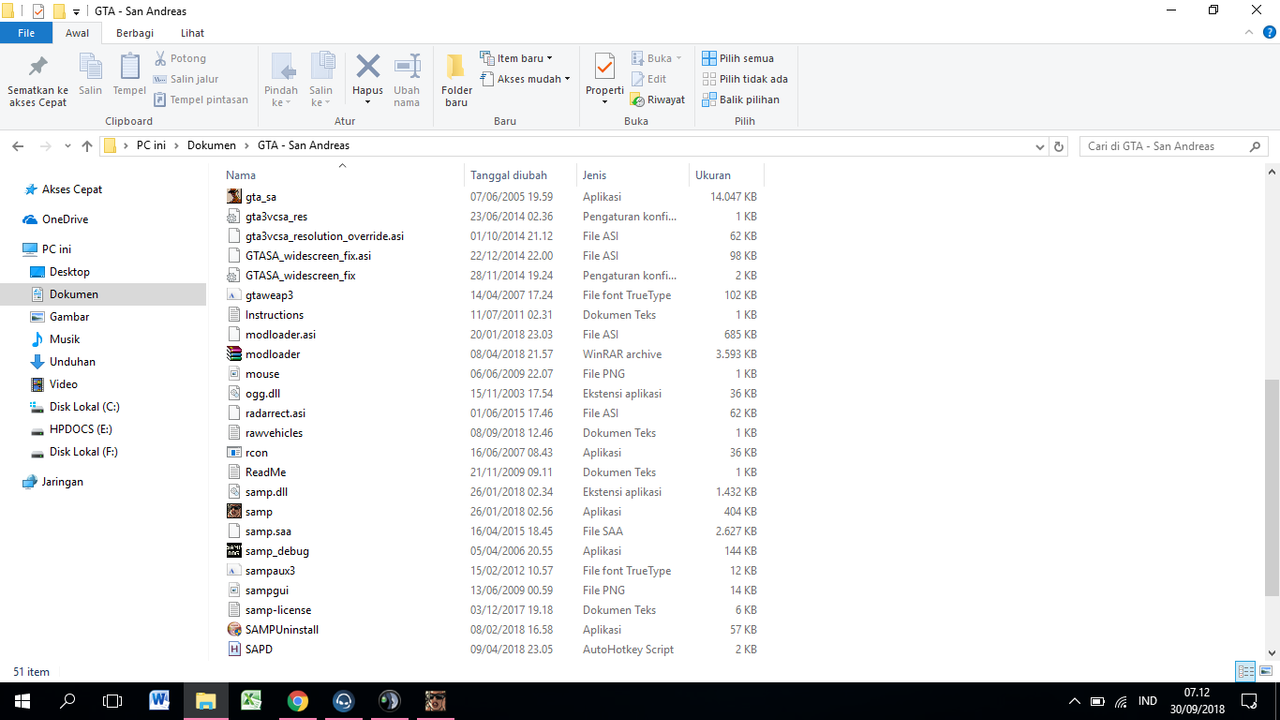Go back in folder navigation
Screen dimensions: 1280x720
[18, 146]
